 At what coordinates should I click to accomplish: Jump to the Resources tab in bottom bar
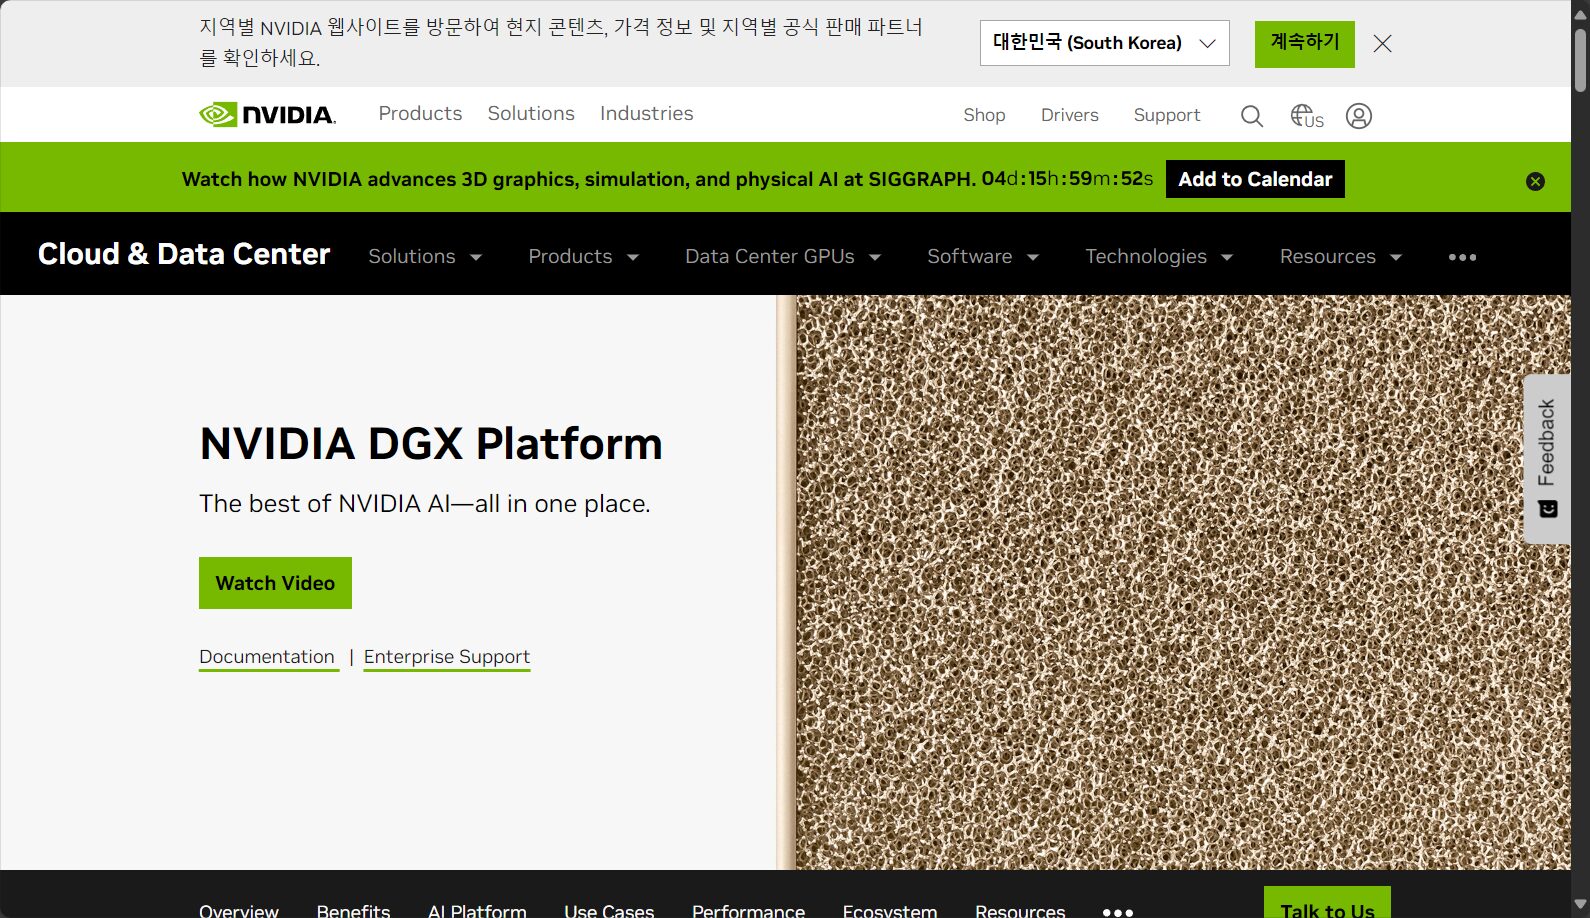coord(1020,911)
